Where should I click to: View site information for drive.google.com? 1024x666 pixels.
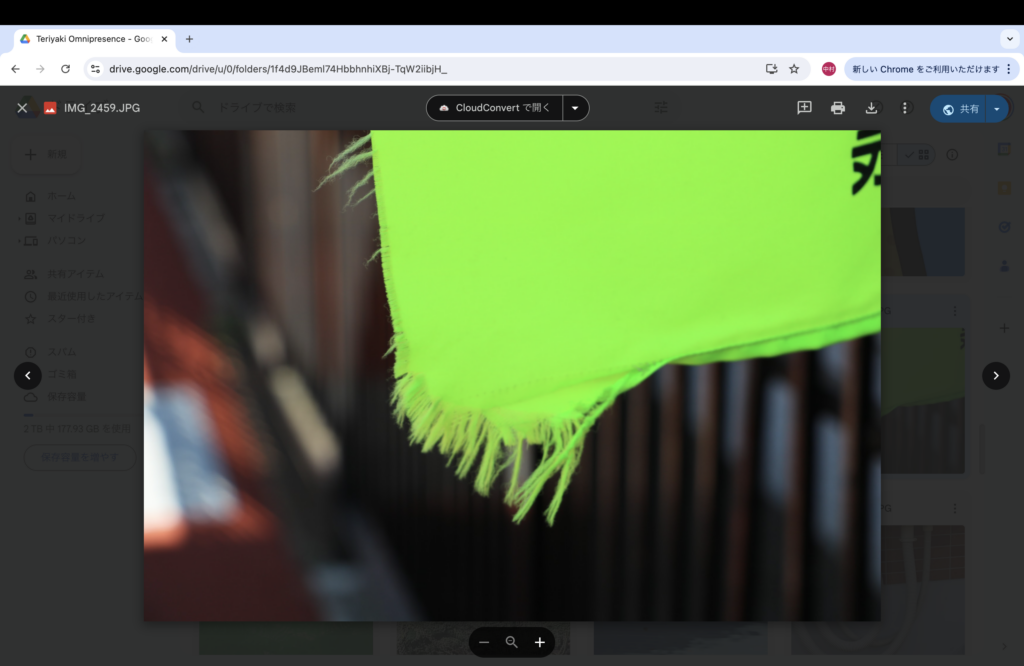[x=95, y=69]
